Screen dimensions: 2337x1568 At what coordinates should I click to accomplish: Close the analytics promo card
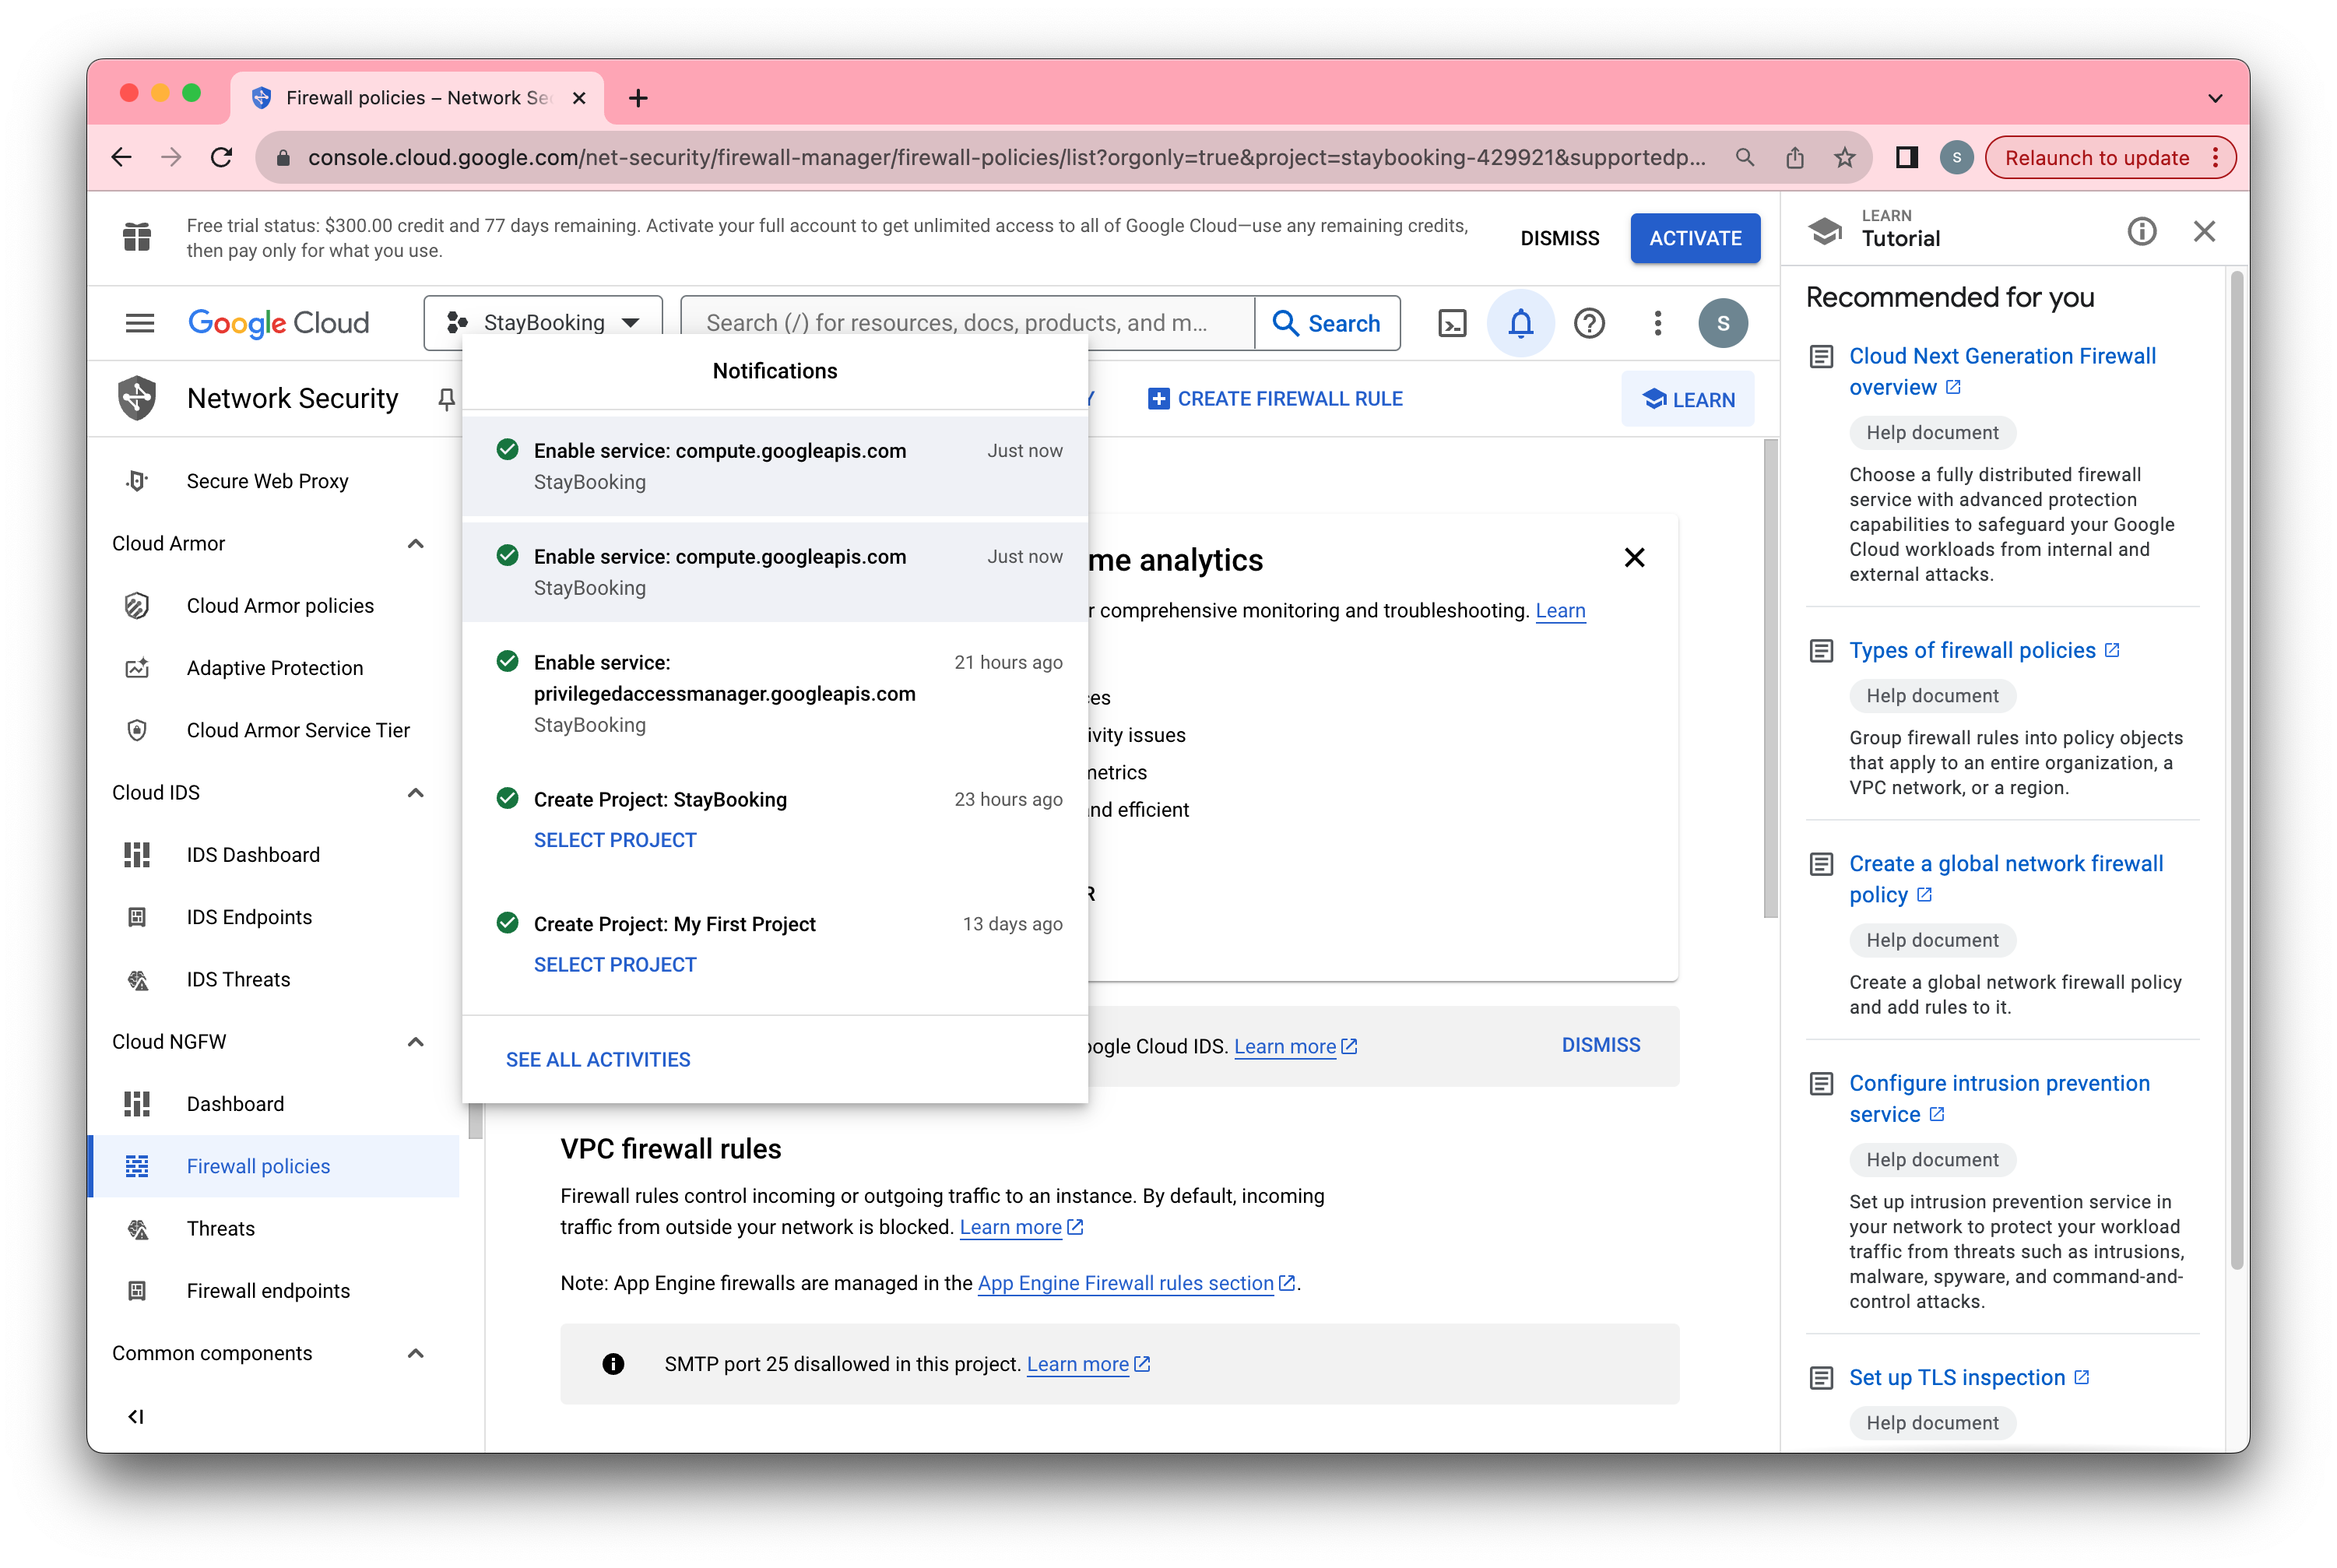1634,558
